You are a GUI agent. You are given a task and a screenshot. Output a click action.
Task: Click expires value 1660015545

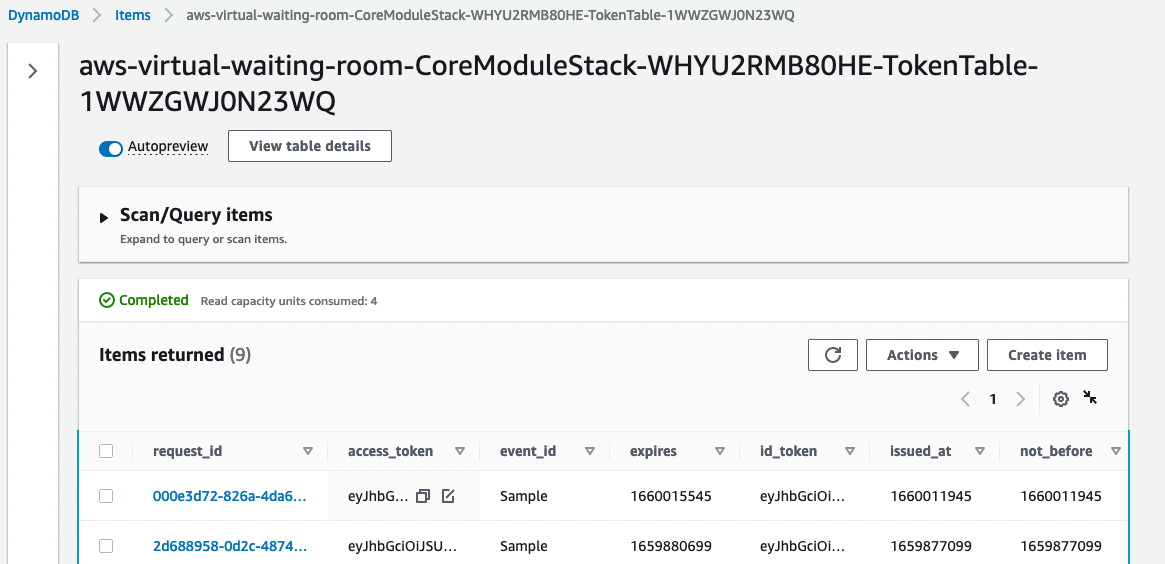click(671, 496)
